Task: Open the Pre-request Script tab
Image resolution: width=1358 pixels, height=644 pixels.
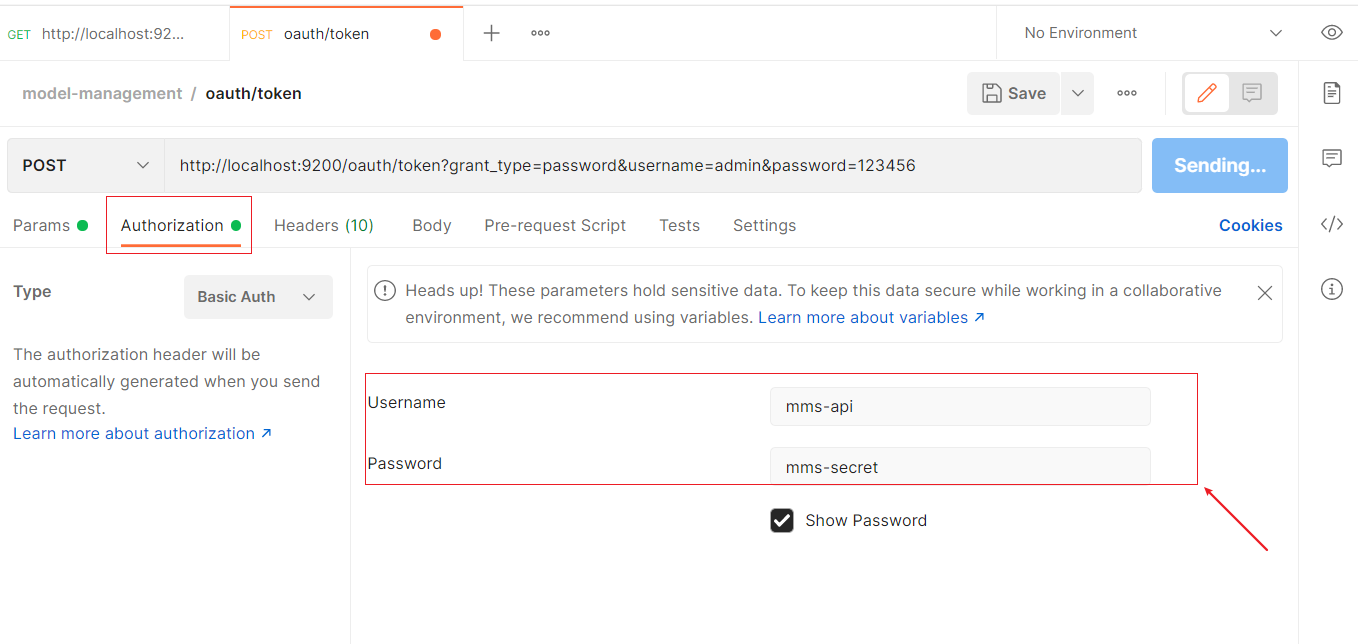Action: pyautogui.click(x=555, y=225)
